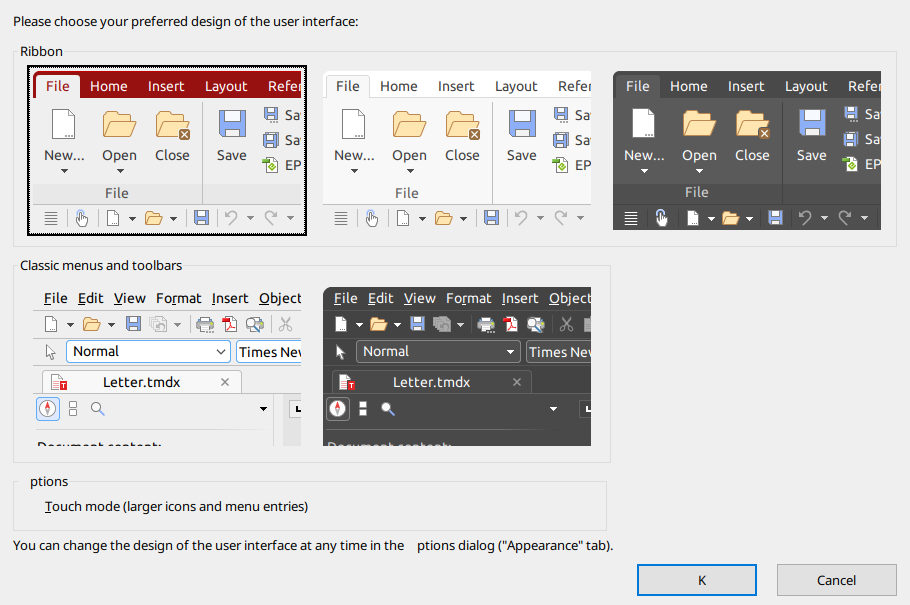Click the printer icon in the dark classic toolbar
910x605 pixels.
coord(486,324)
